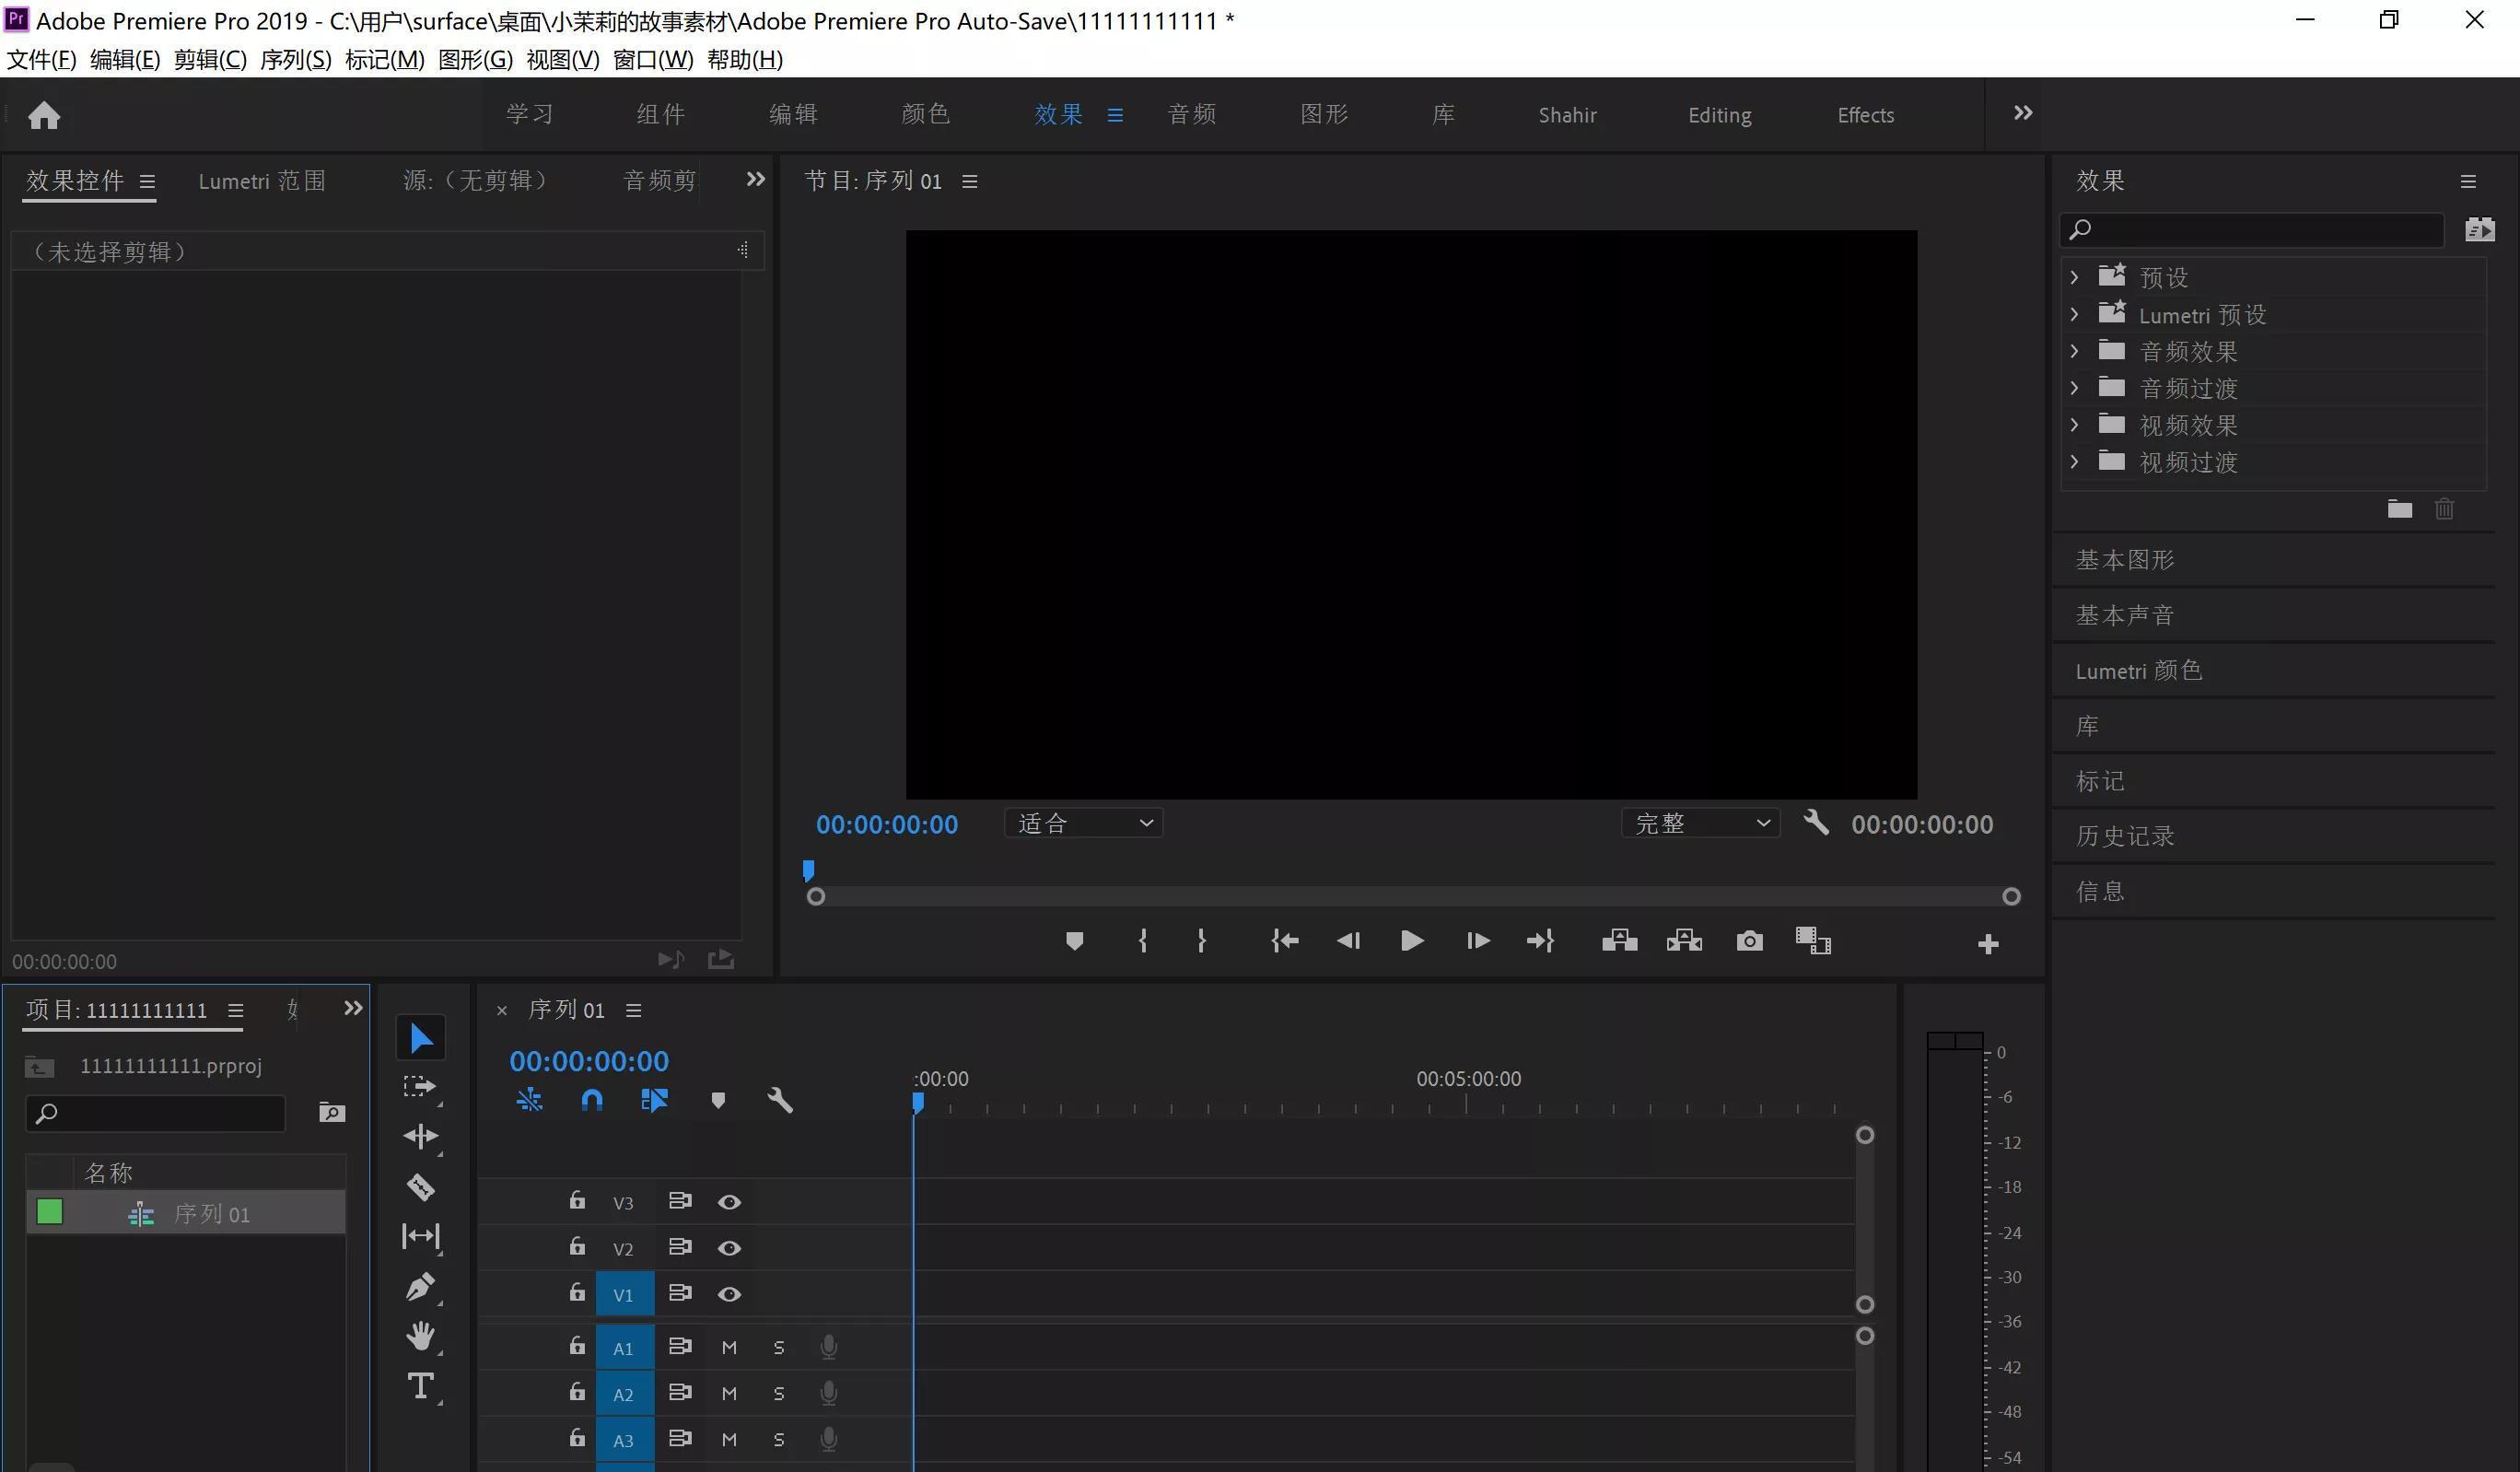Click the Home icon

[x=44, y=115]
